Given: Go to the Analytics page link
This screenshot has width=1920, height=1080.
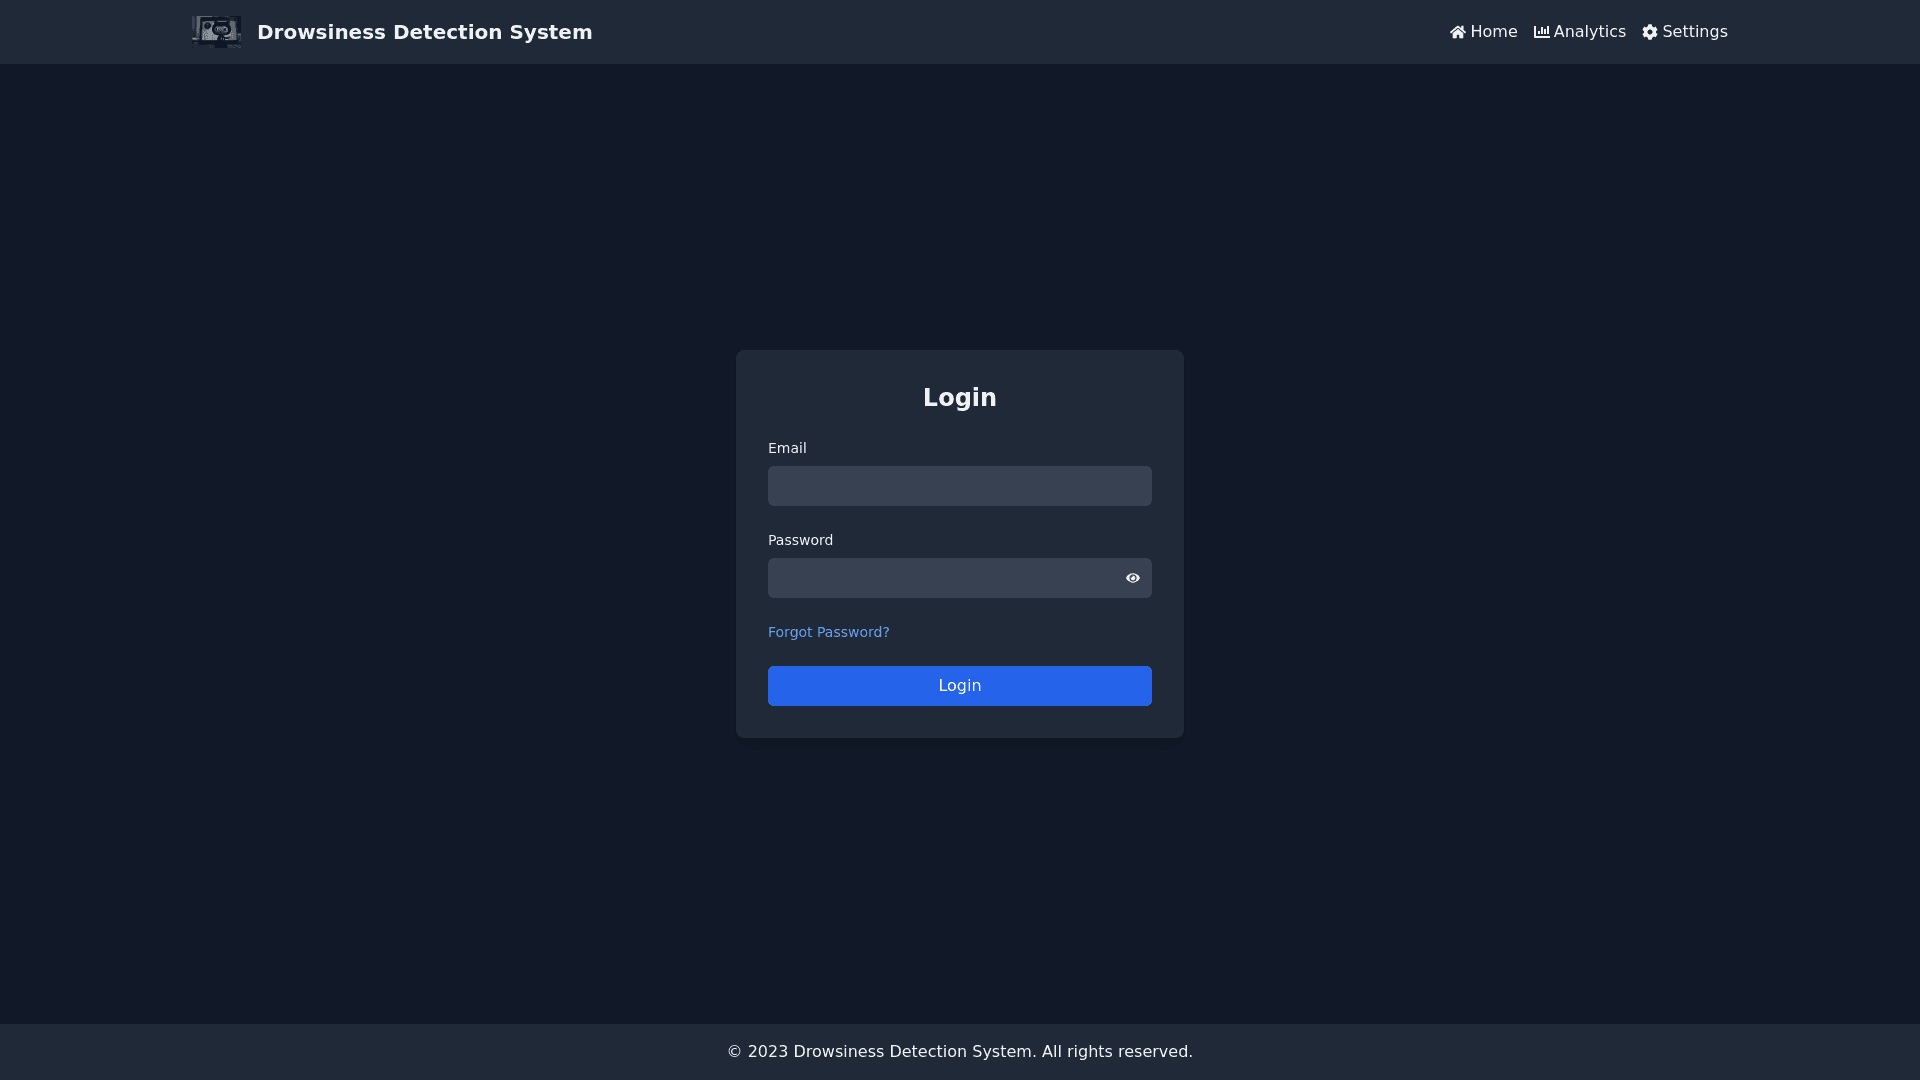Looking at the screenshot, I should click(1589, 32).
